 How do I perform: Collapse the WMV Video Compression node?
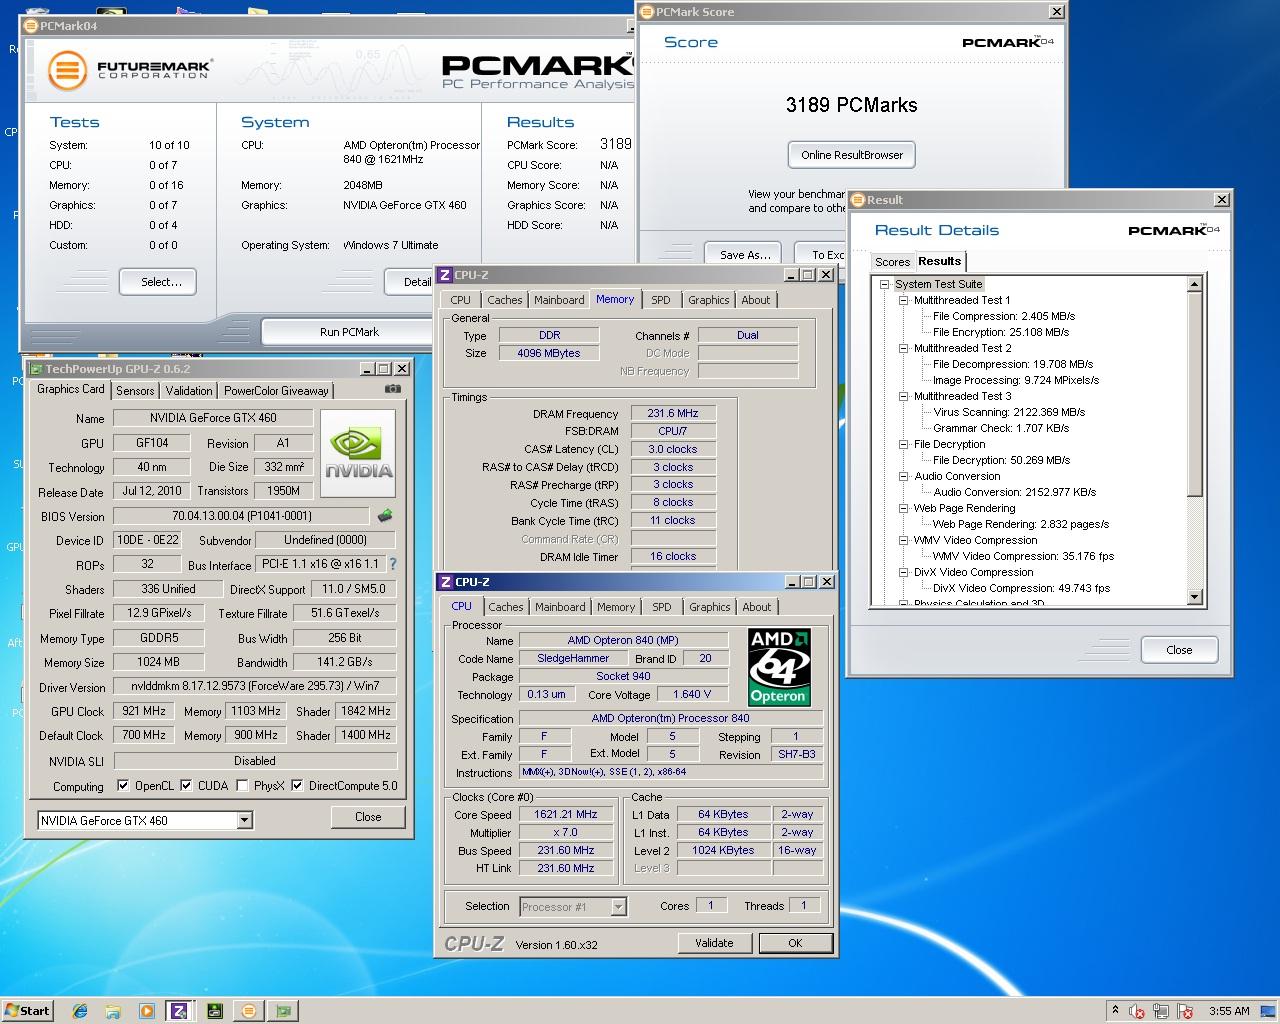tap(903, 540)
